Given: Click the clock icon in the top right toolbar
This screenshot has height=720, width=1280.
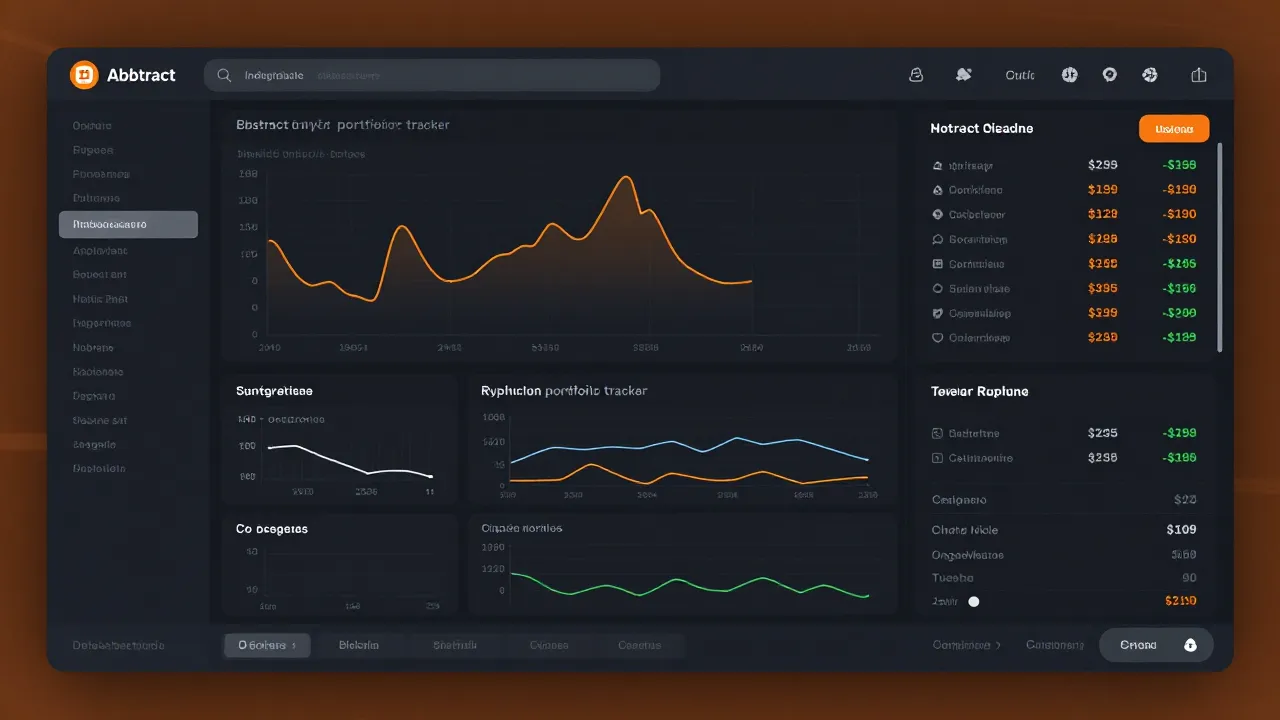Looking at the screenshot, I should point(1069,74).
